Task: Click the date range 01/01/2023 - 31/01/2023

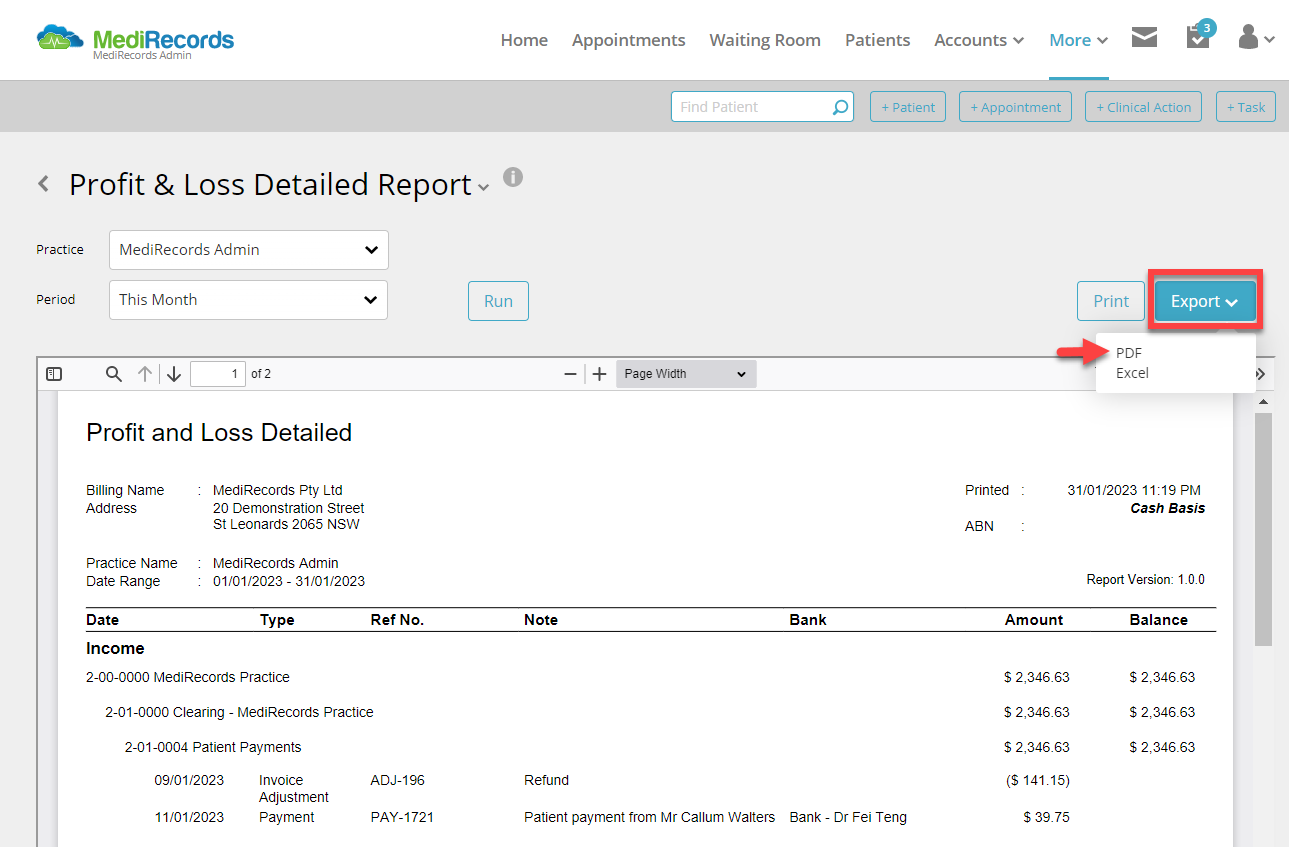Action: 289,581
